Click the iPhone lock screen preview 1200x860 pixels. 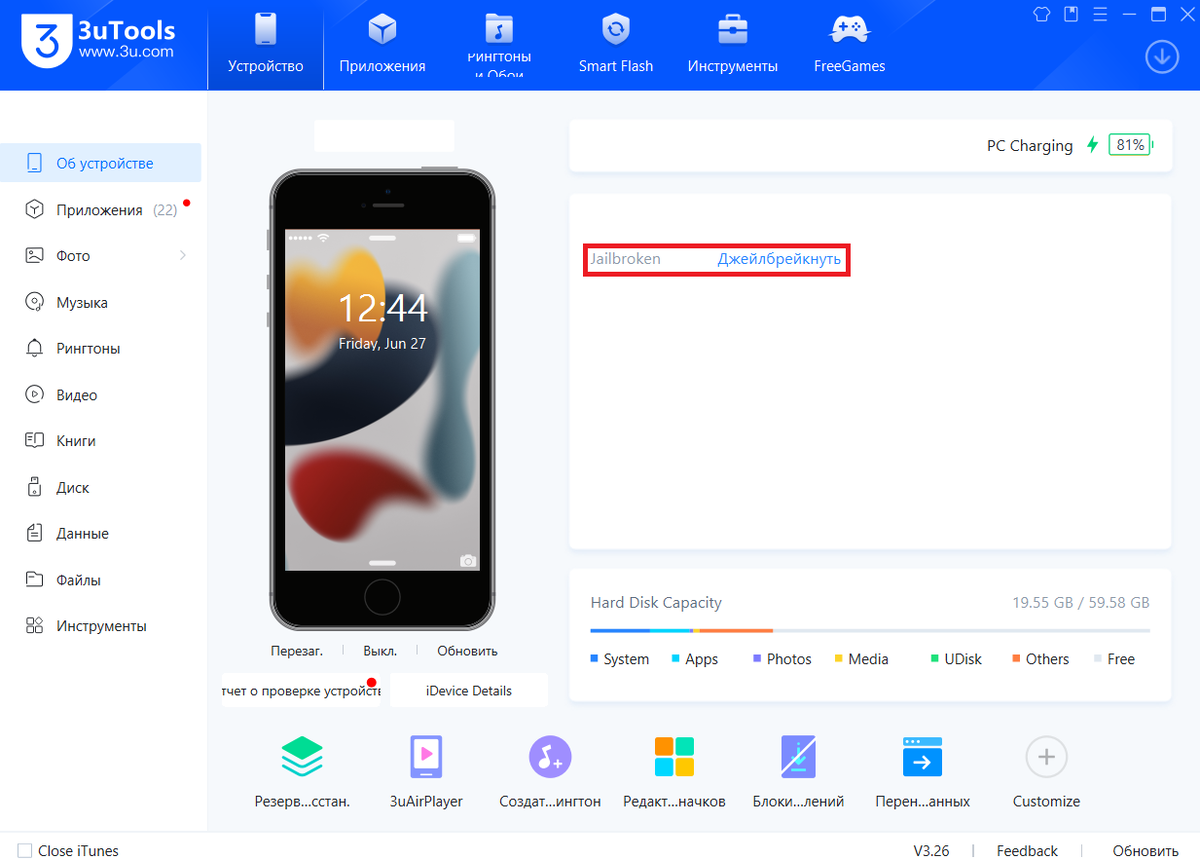(382, 401)
